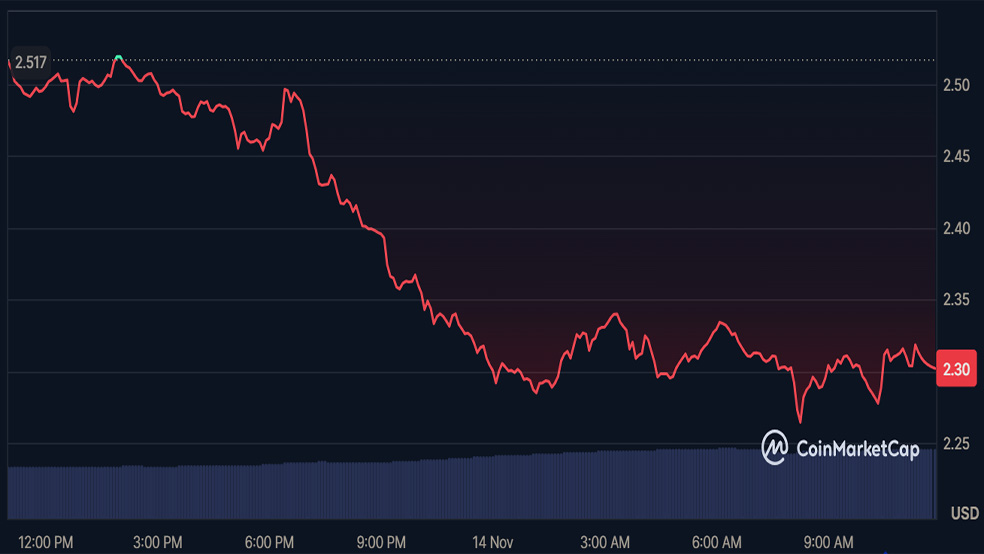Image resolution: width=984 pixels, height=554 pixels.
Task: Select the 3:00 AM time axis label
Action: (605, 542)
